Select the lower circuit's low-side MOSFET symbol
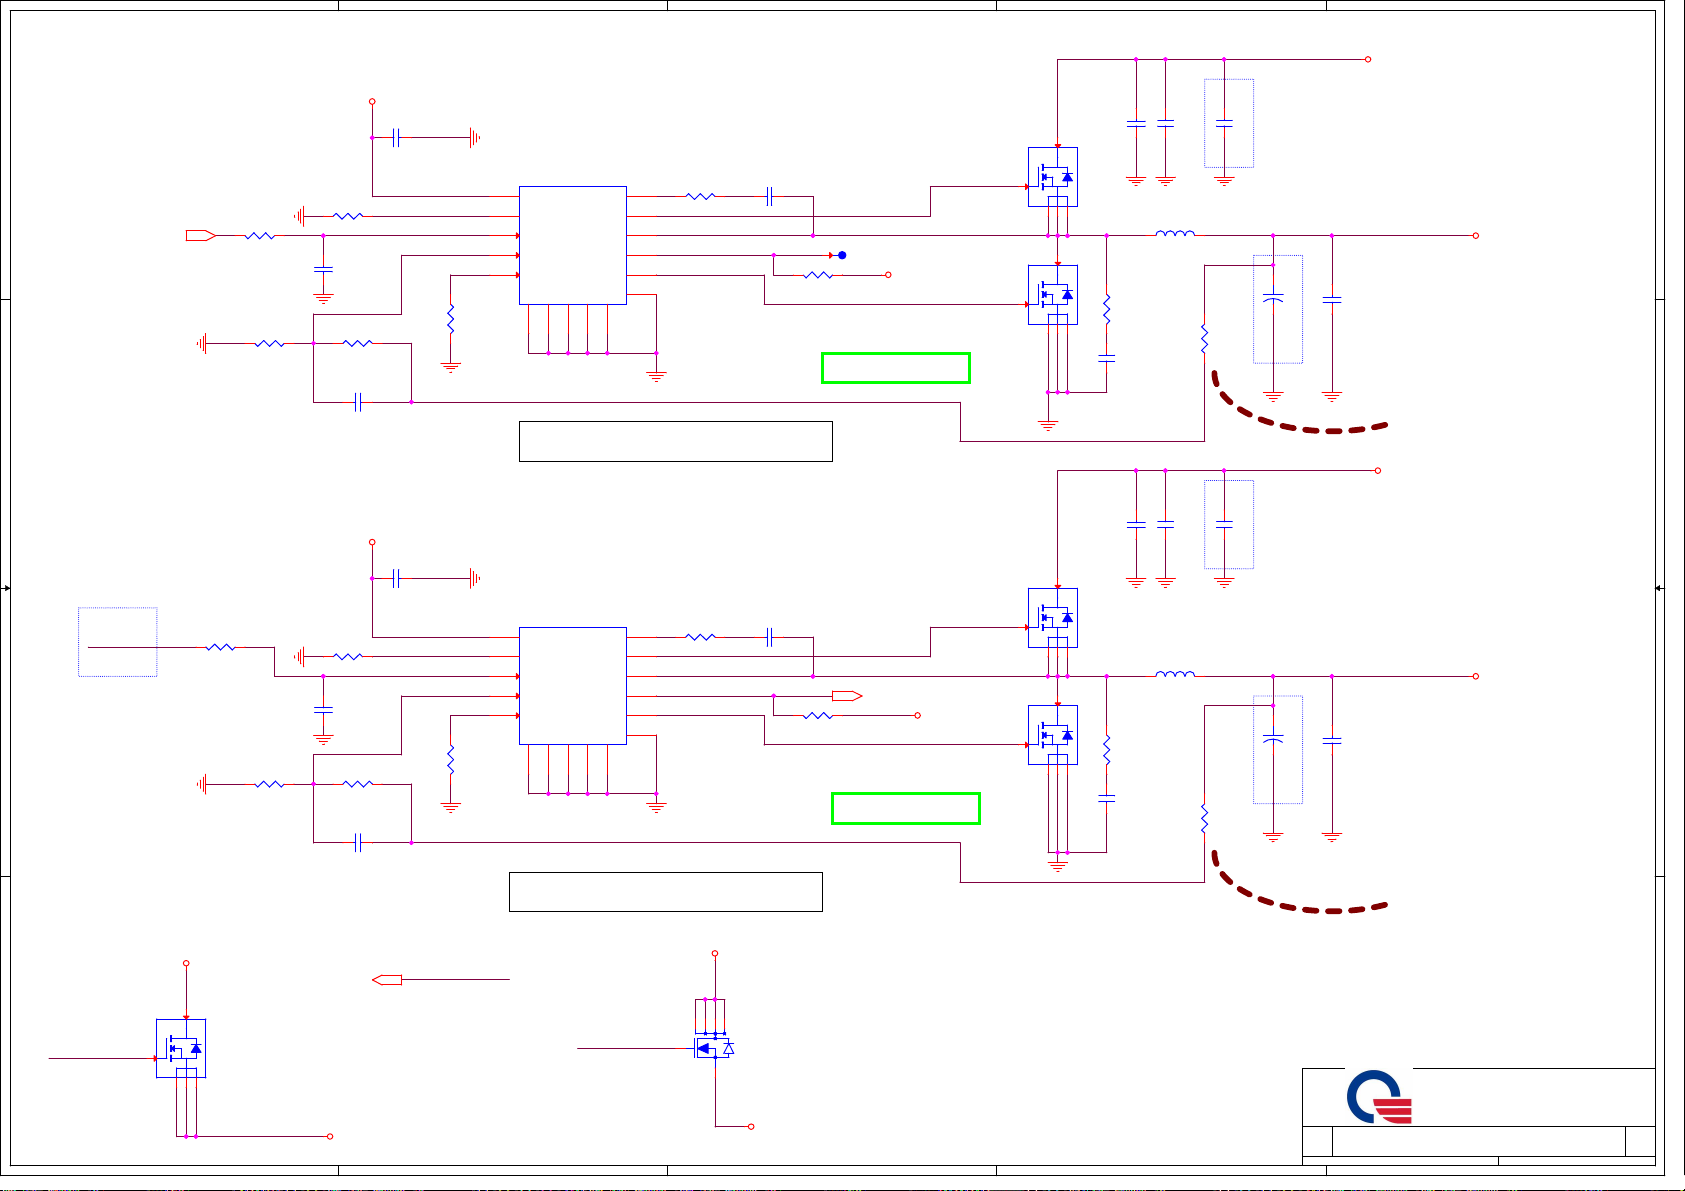 click(1053, 735)
